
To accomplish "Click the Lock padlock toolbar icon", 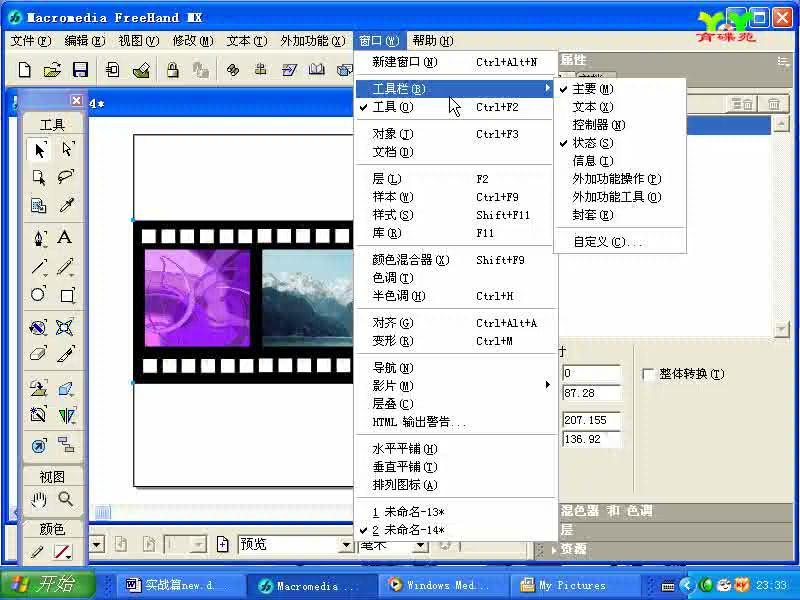I will [x=173, y=69].
